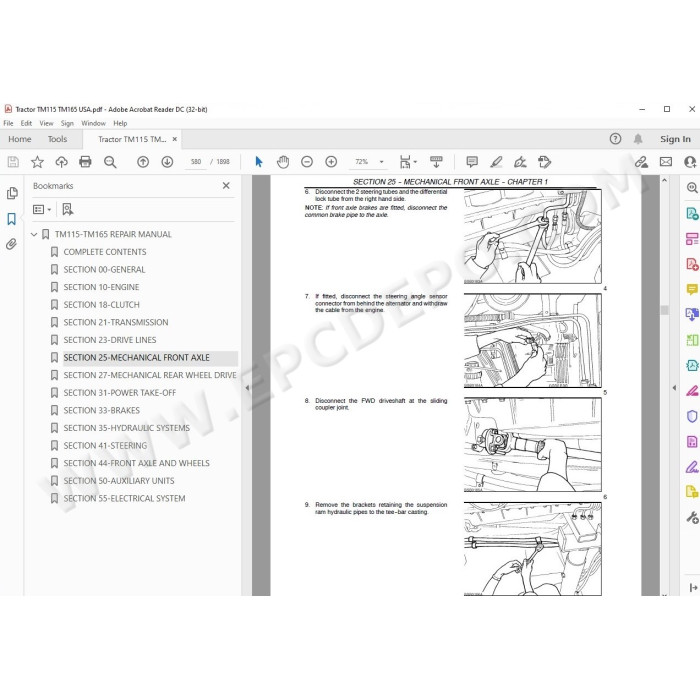The image size is (700, 700).
Task: Switch to the Tools tab
Action: pyautogui.click(x=57, y=139)
